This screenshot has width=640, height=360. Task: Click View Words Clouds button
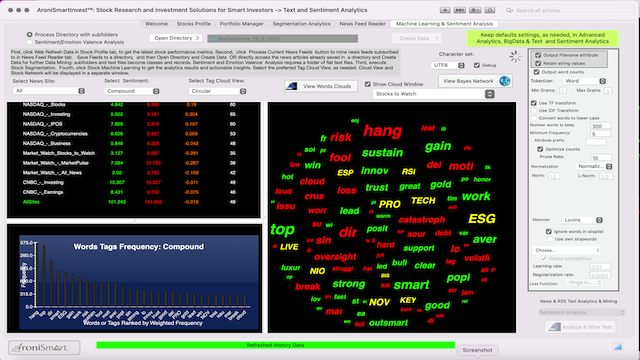tap(321, 86)
